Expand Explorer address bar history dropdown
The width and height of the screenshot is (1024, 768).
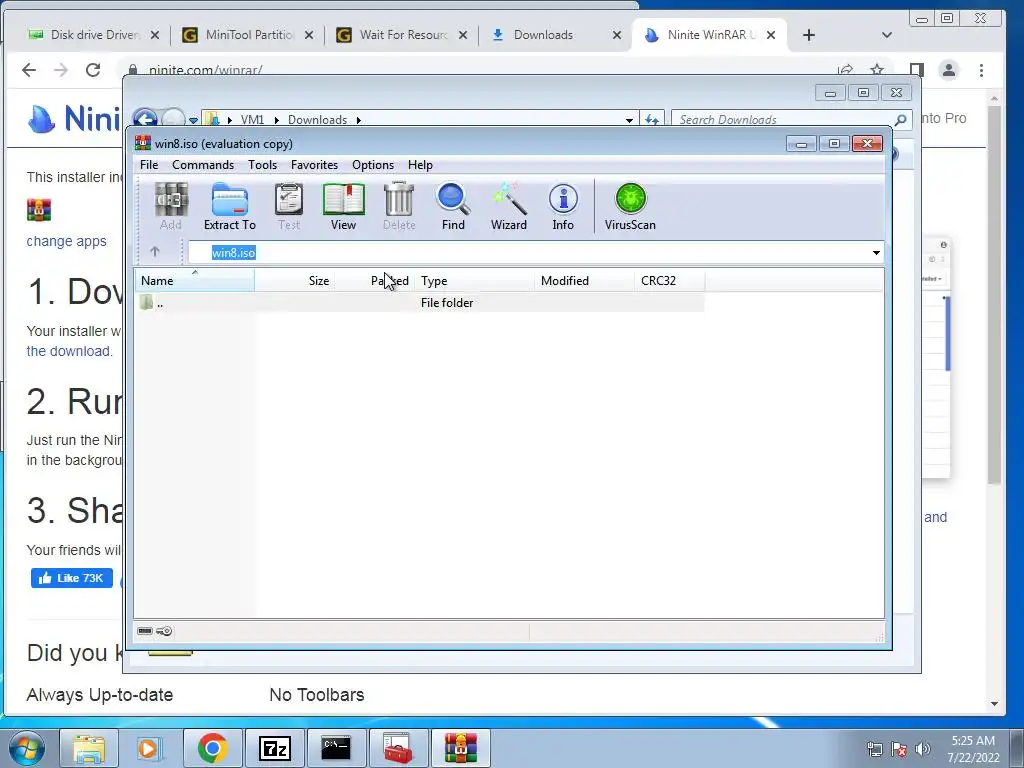pyautogui.click(x=629, y=120)
